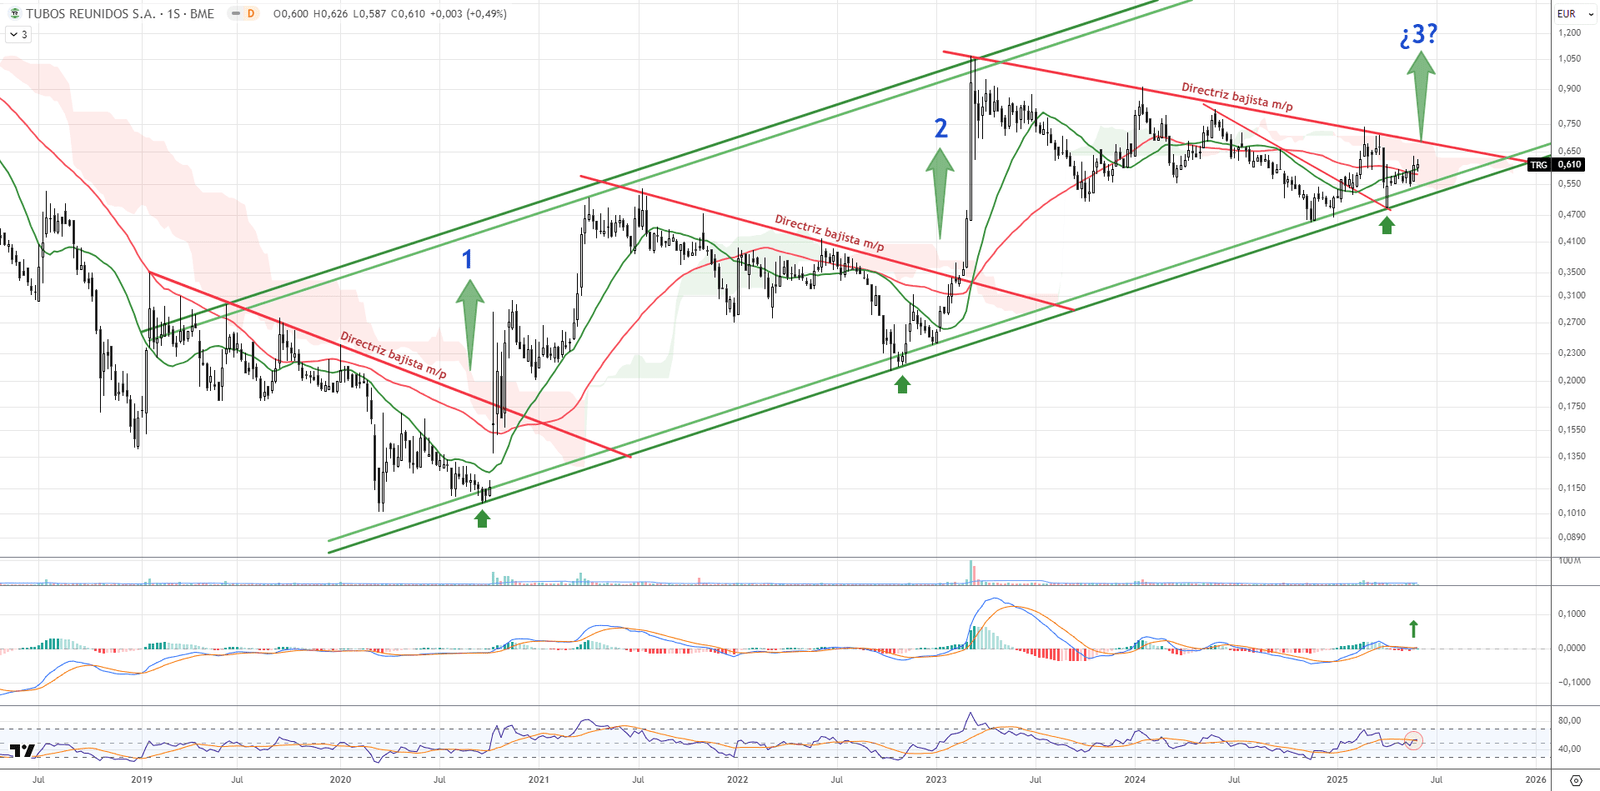Expand the collapsed indicators legend showing 3
Image resolution: width=1600 pixels, height=791 pixels.
[x=18, y=34]
